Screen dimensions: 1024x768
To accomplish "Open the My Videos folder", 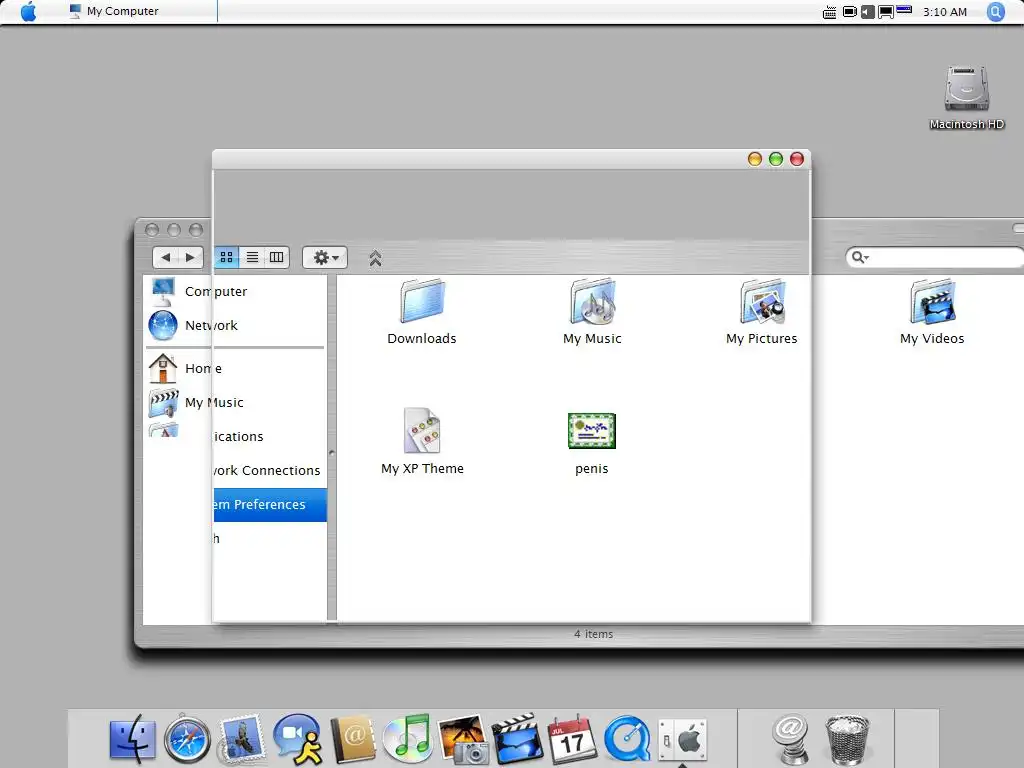I will 932,312.
